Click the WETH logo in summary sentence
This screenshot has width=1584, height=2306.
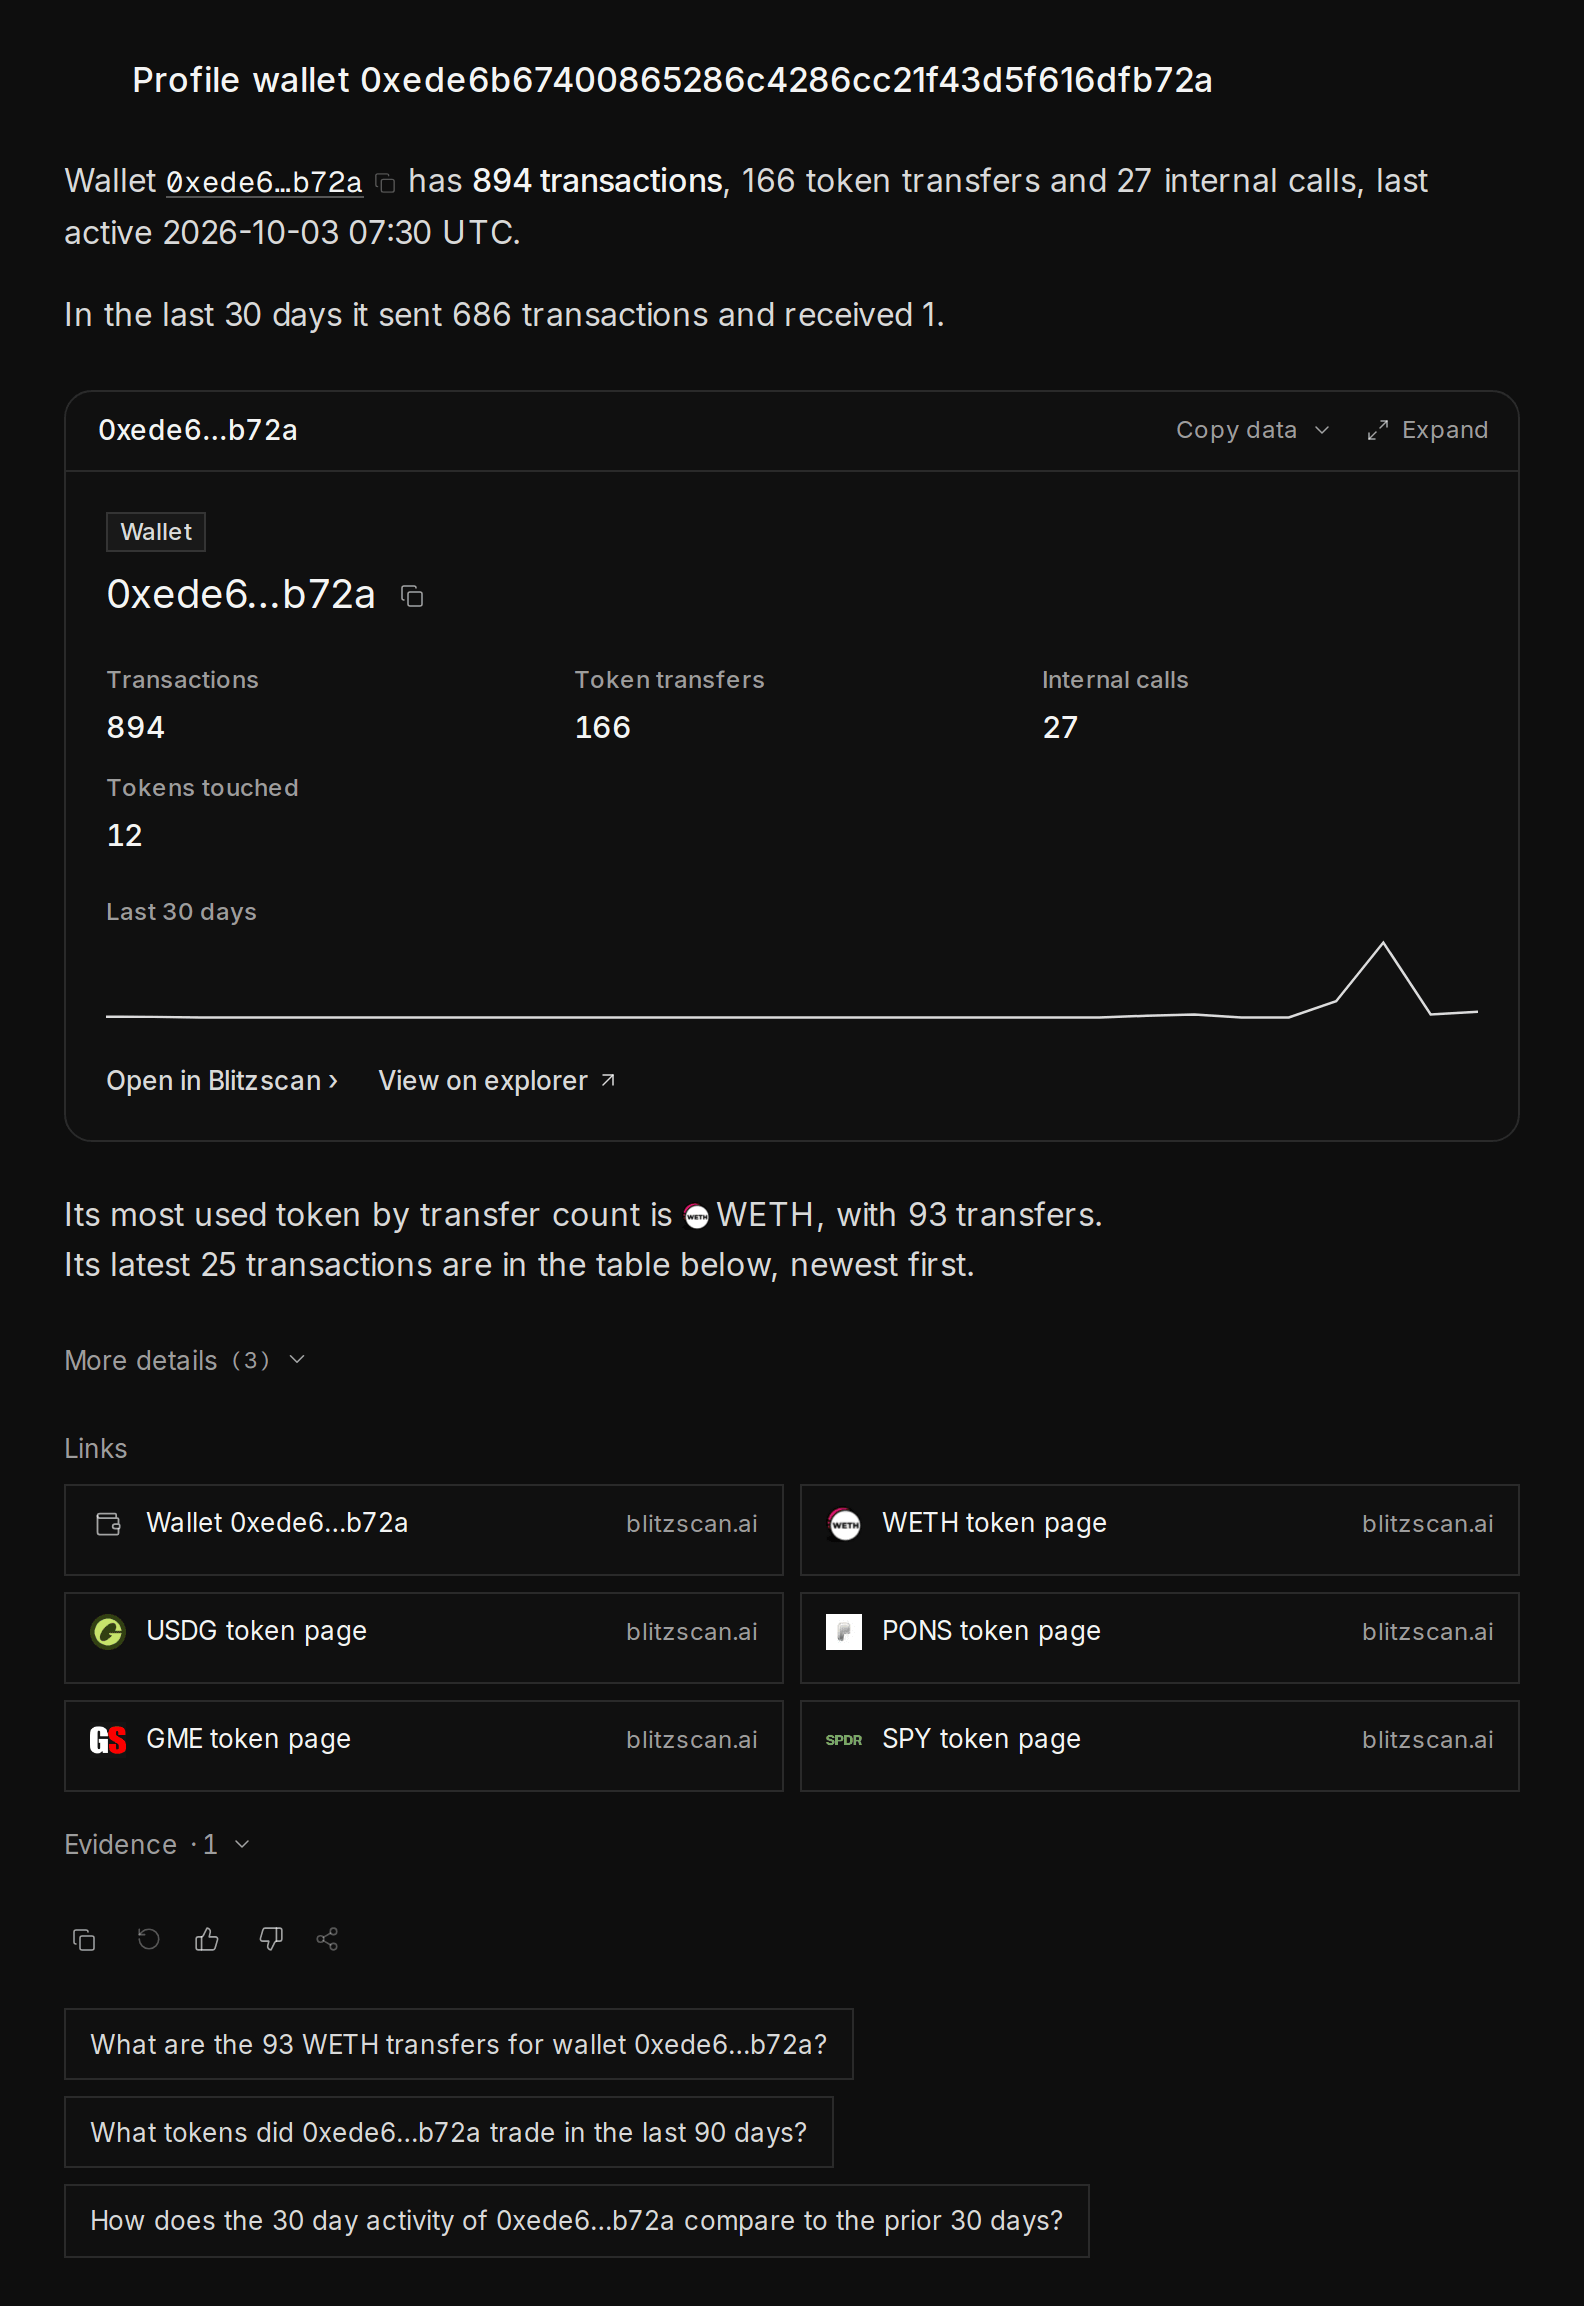(x=697, y=1216)
